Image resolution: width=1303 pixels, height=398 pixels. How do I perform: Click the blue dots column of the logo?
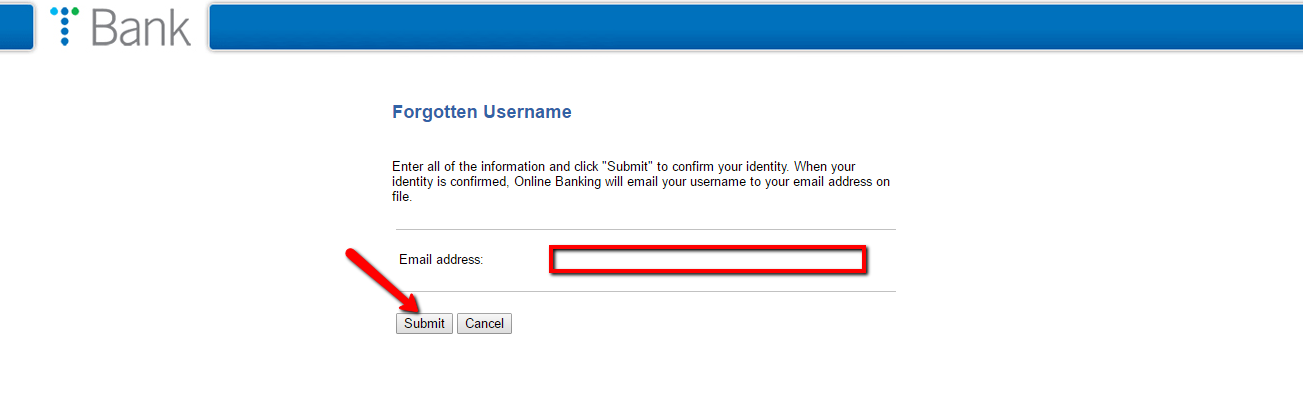click(64, 28)
